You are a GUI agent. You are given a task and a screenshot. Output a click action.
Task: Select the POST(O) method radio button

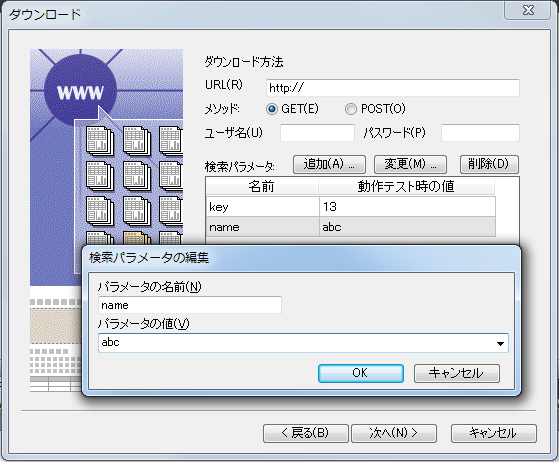[x=350, y=109]
